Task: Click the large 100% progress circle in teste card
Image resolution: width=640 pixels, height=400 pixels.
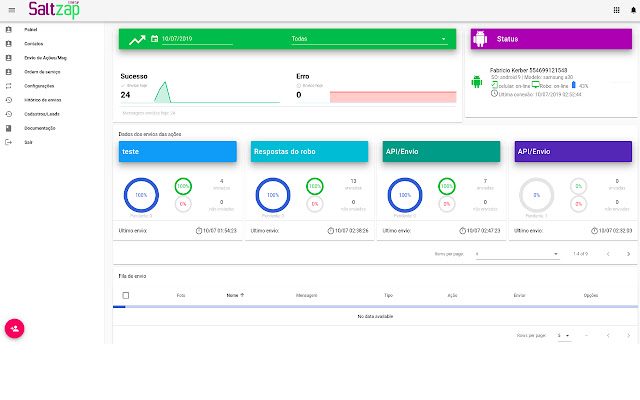Action: (x=141, y=195)
